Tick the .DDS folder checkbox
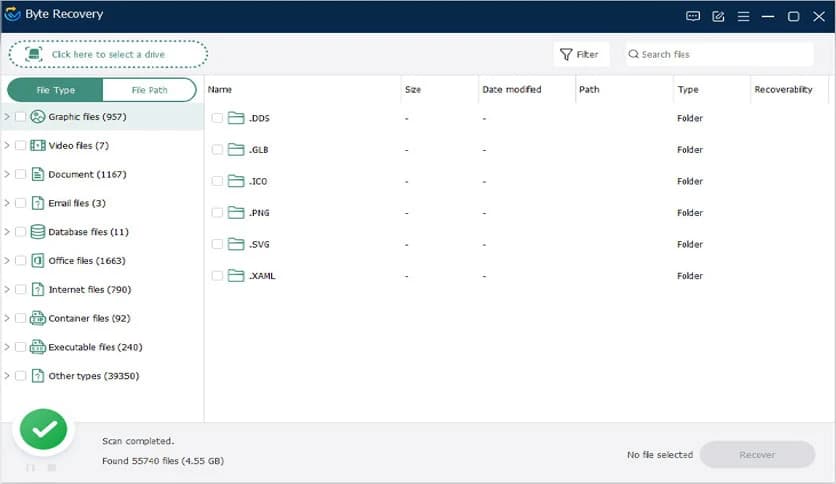The height and width of the screenshot is (484, 836). pyautogui.click(x=217, y=118)
